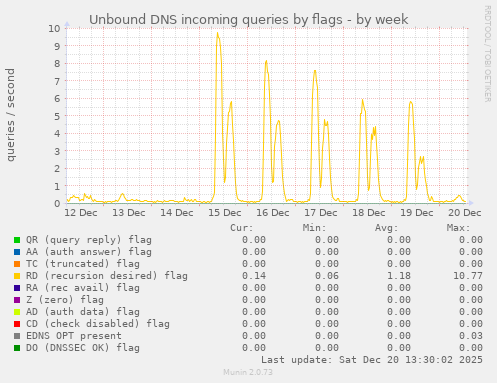The height and width of the screenshot is (383, 497).
Task: Click the 16 Dec peak near 8
Action: (266, 61)
